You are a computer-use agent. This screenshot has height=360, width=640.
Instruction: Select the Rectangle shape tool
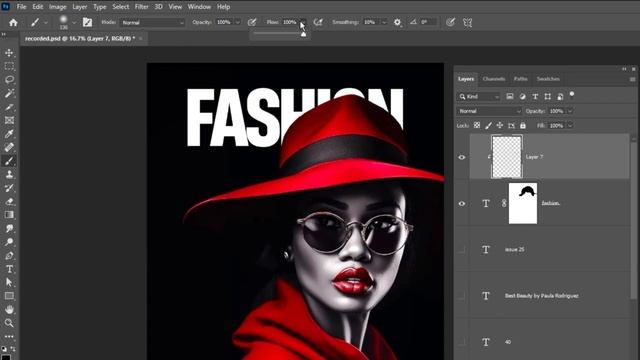9,296
